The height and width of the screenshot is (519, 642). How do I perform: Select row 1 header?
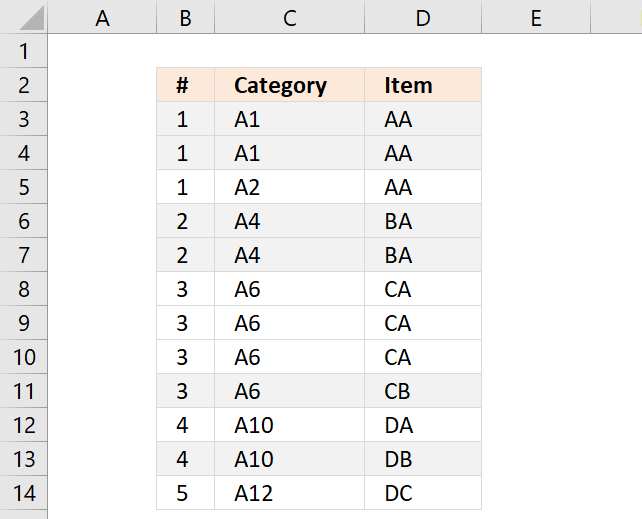pyautogui.click(x=24, y=51)
